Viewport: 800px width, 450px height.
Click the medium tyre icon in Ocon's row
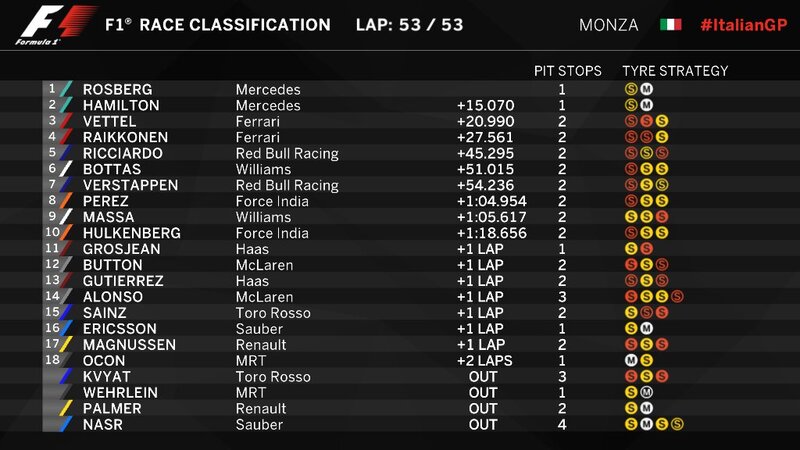[x=631, y=361]
